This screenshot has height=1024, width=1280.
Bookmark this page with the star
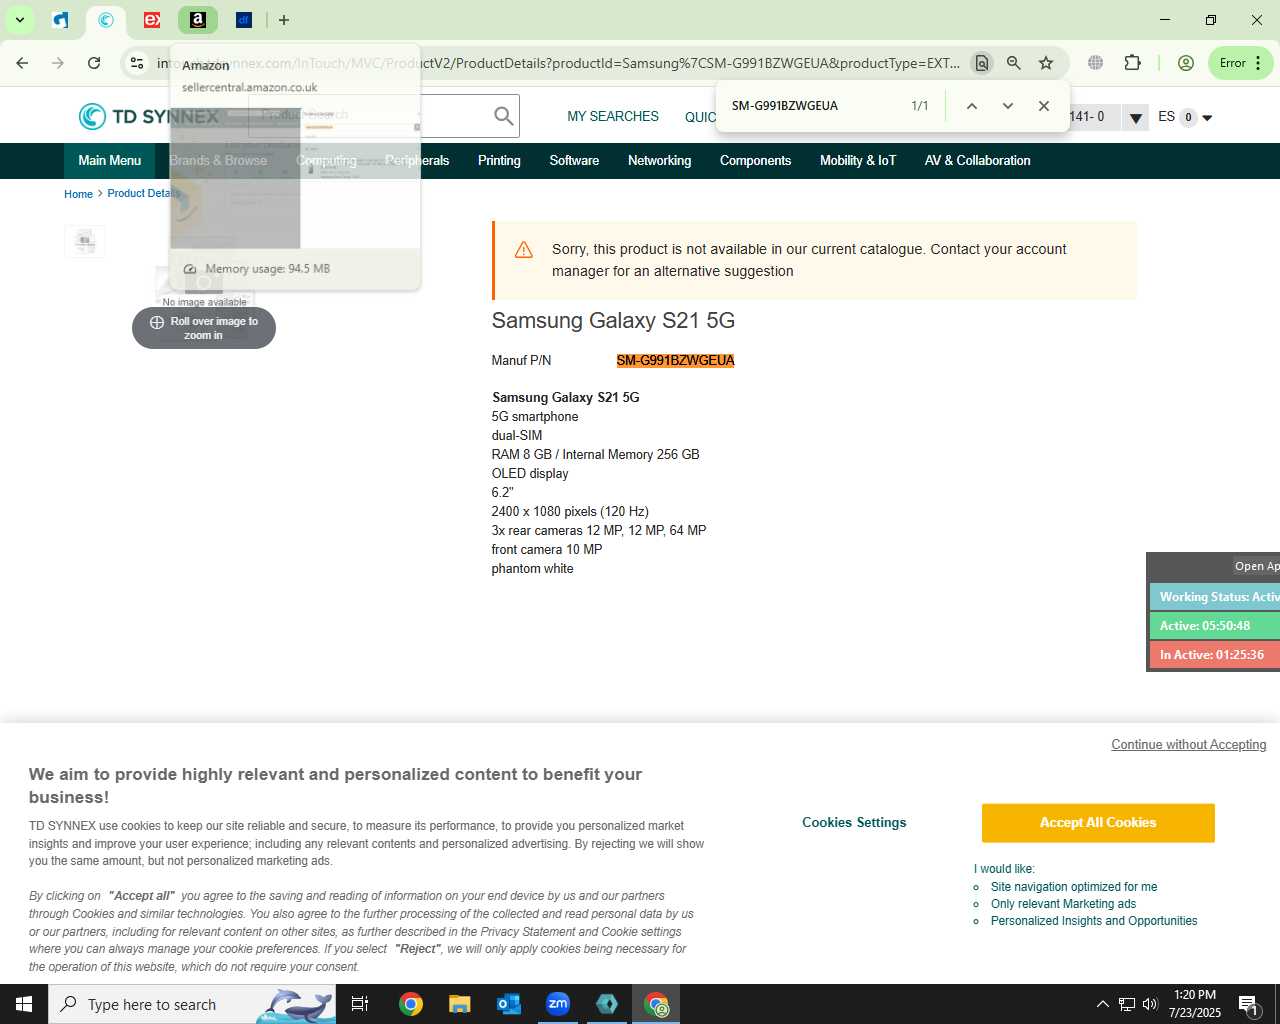pos(1046,63)
